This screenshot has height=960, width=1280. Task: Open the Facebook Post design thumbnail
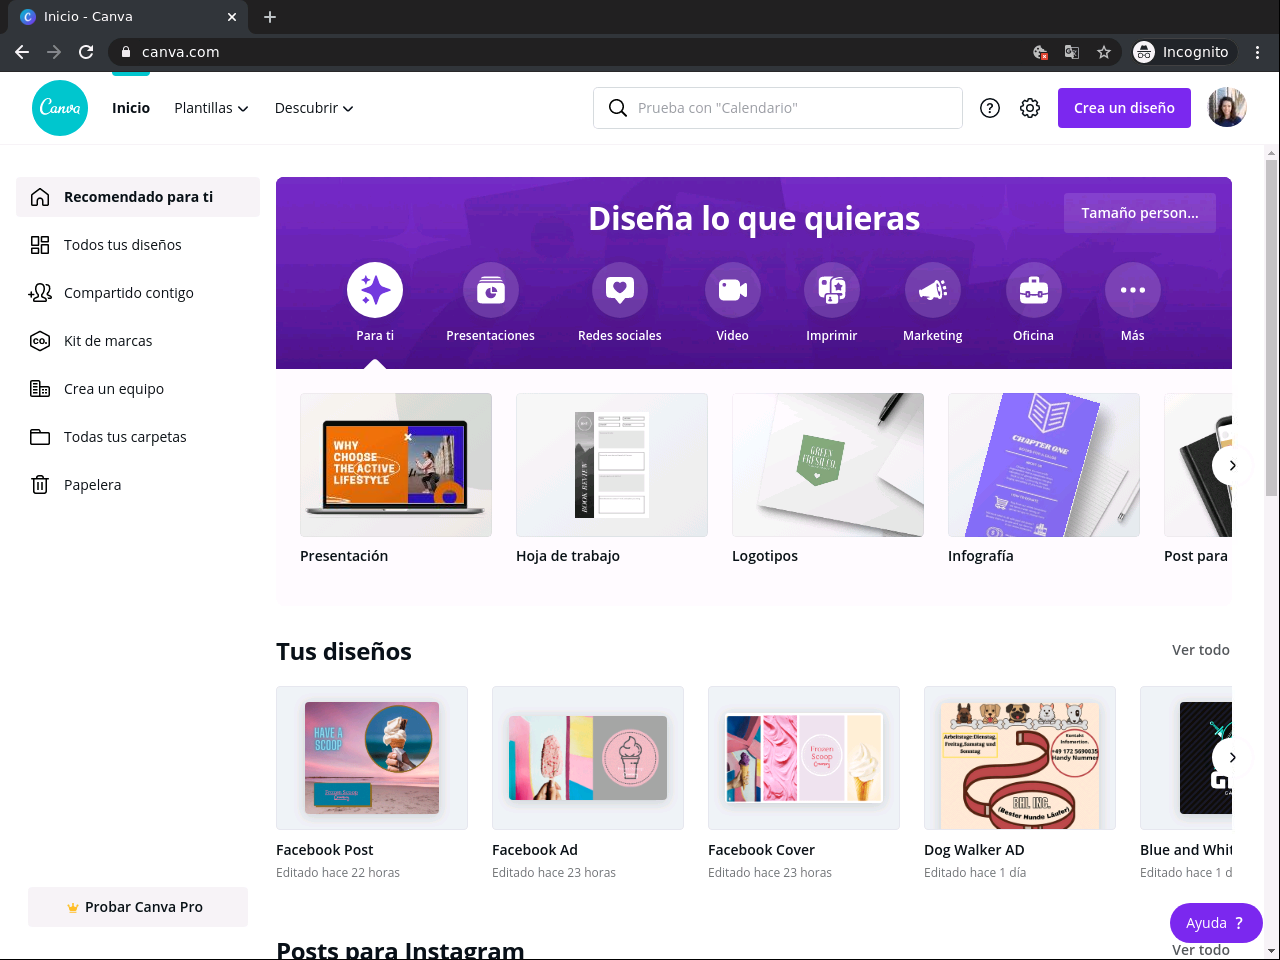(372, 758)
